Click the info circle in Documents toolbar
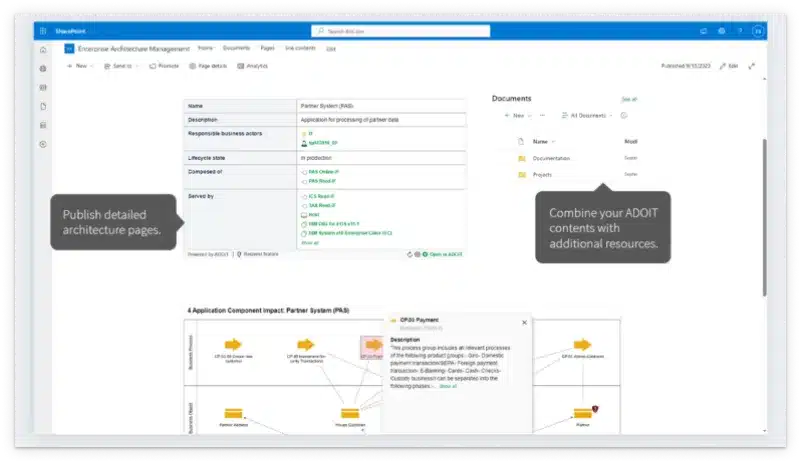This screenshot has width=801, height=464. [x=624, y=115]
